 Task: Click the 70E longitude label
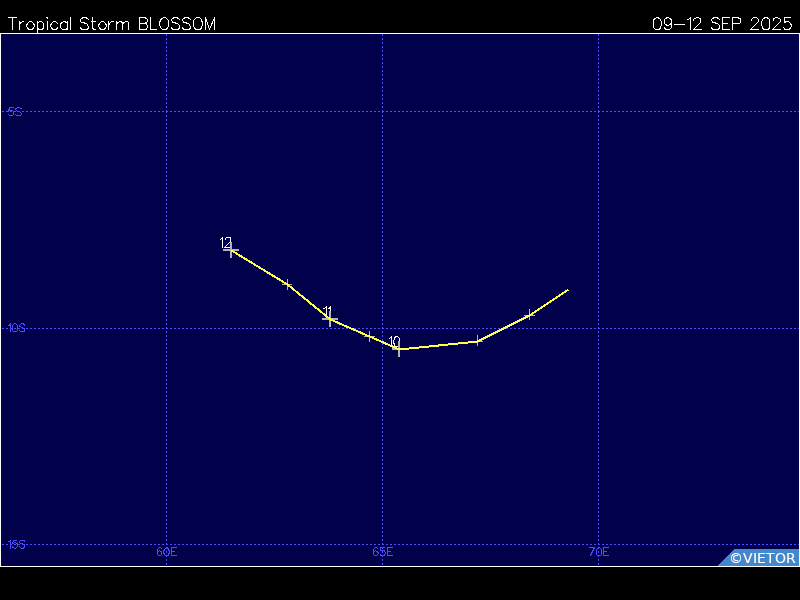pyautogui.click(x=598, y=552)
